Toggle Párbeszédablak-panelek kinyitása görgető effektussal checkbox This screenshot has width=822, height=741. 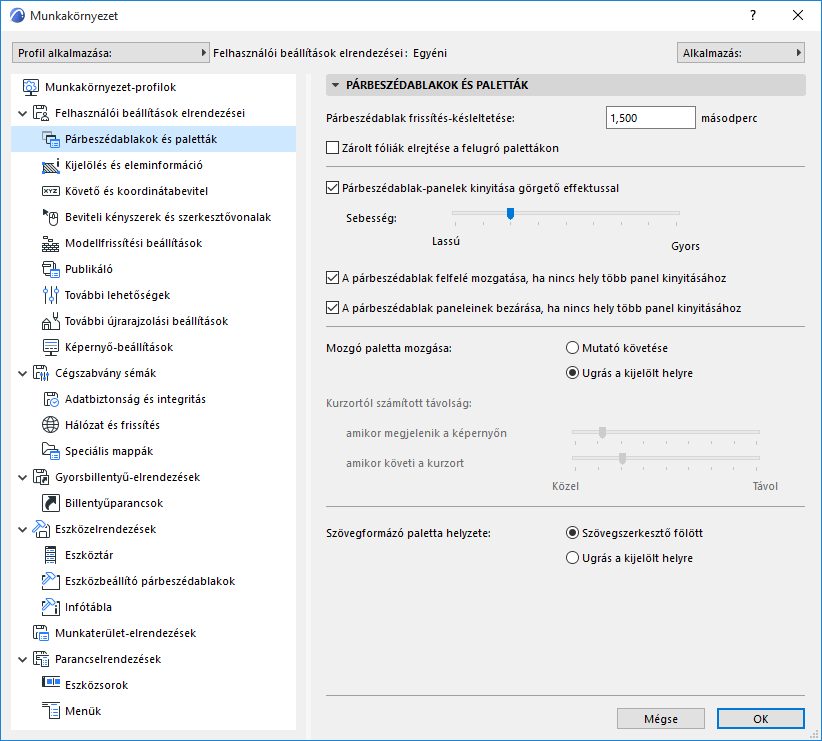pyautogui.click(x=333, y=187)
